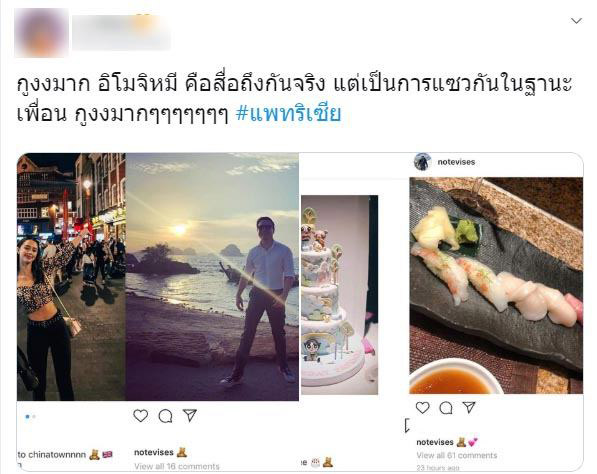
Task: Like the beach sunset post with heart icon
Action: tap(140, 416)
